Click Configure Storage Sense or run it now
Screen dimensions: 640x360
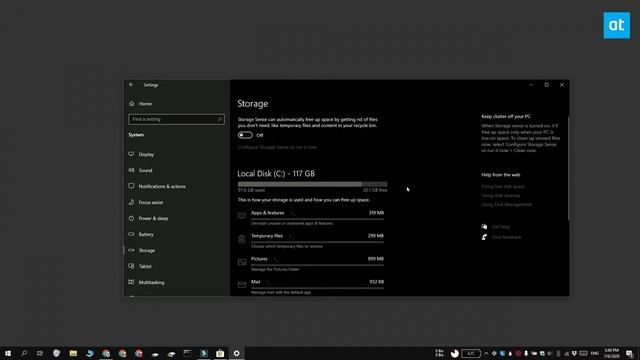(277, 147)
